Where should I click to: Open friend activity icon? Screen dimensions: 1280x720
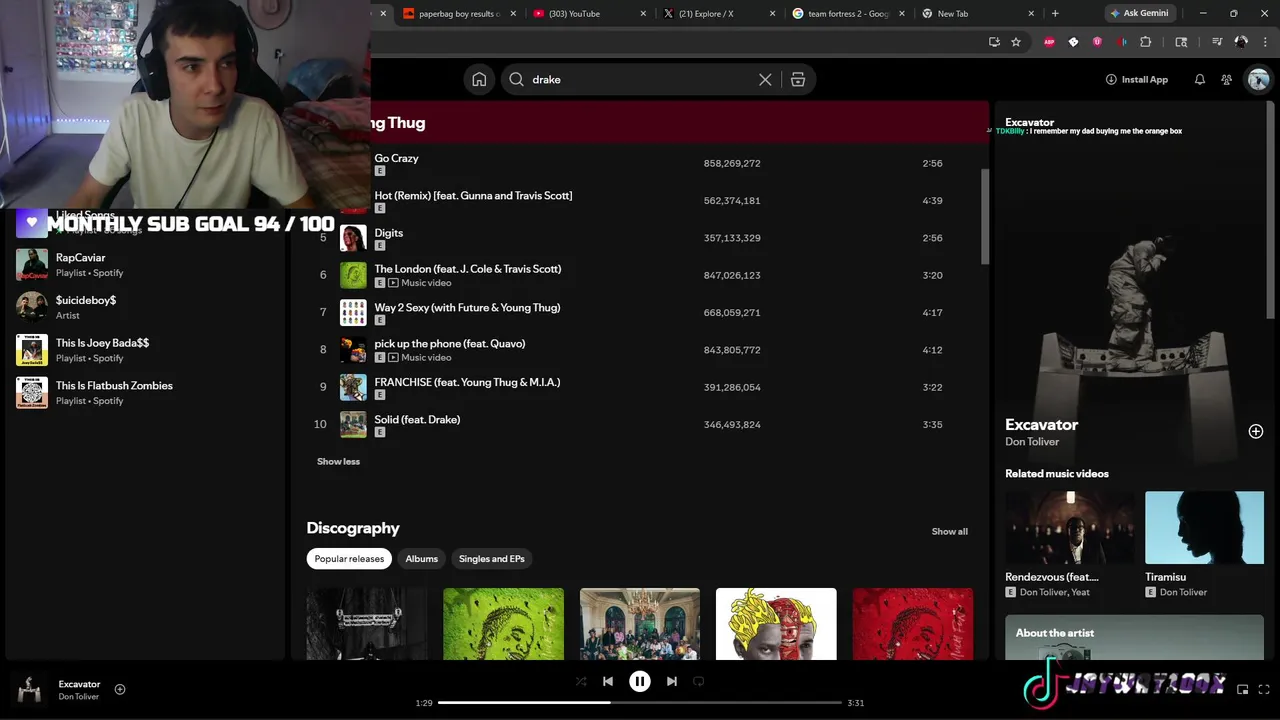(1227, 79)
